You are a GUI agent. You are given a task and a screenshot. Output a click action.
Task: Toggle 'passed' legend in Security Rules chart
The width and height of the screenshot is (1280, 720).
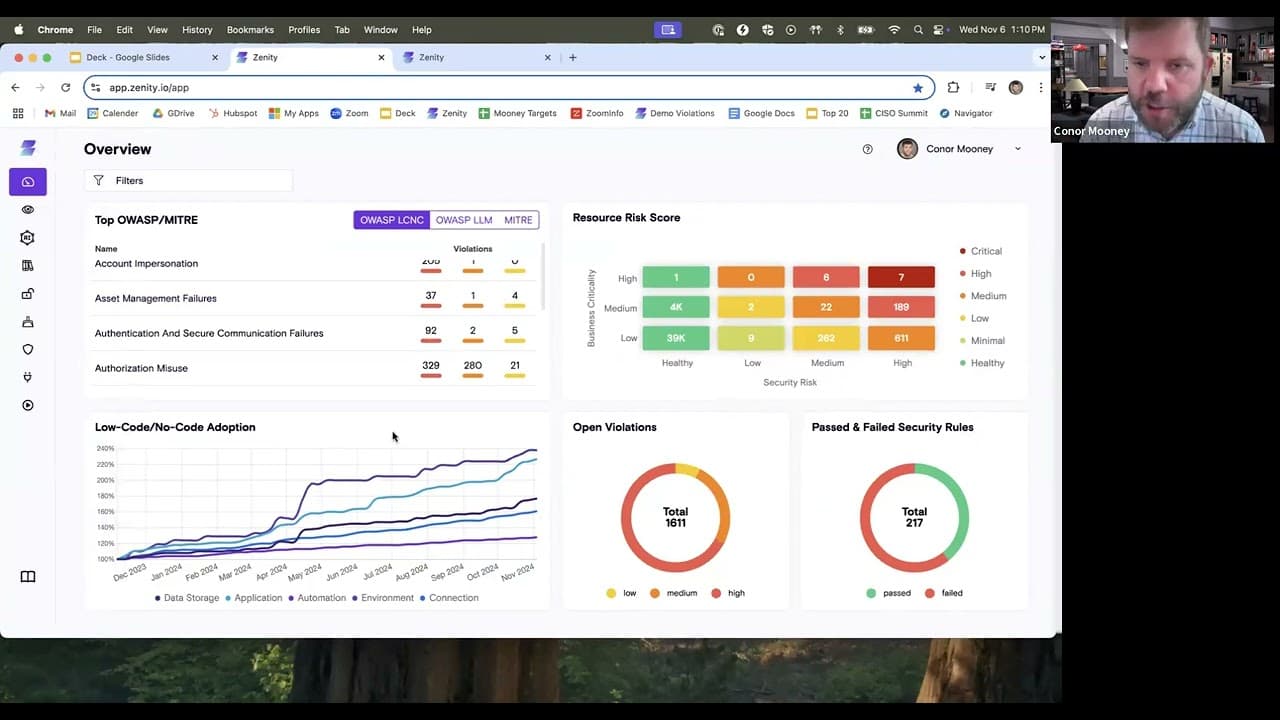coord(888,593)
